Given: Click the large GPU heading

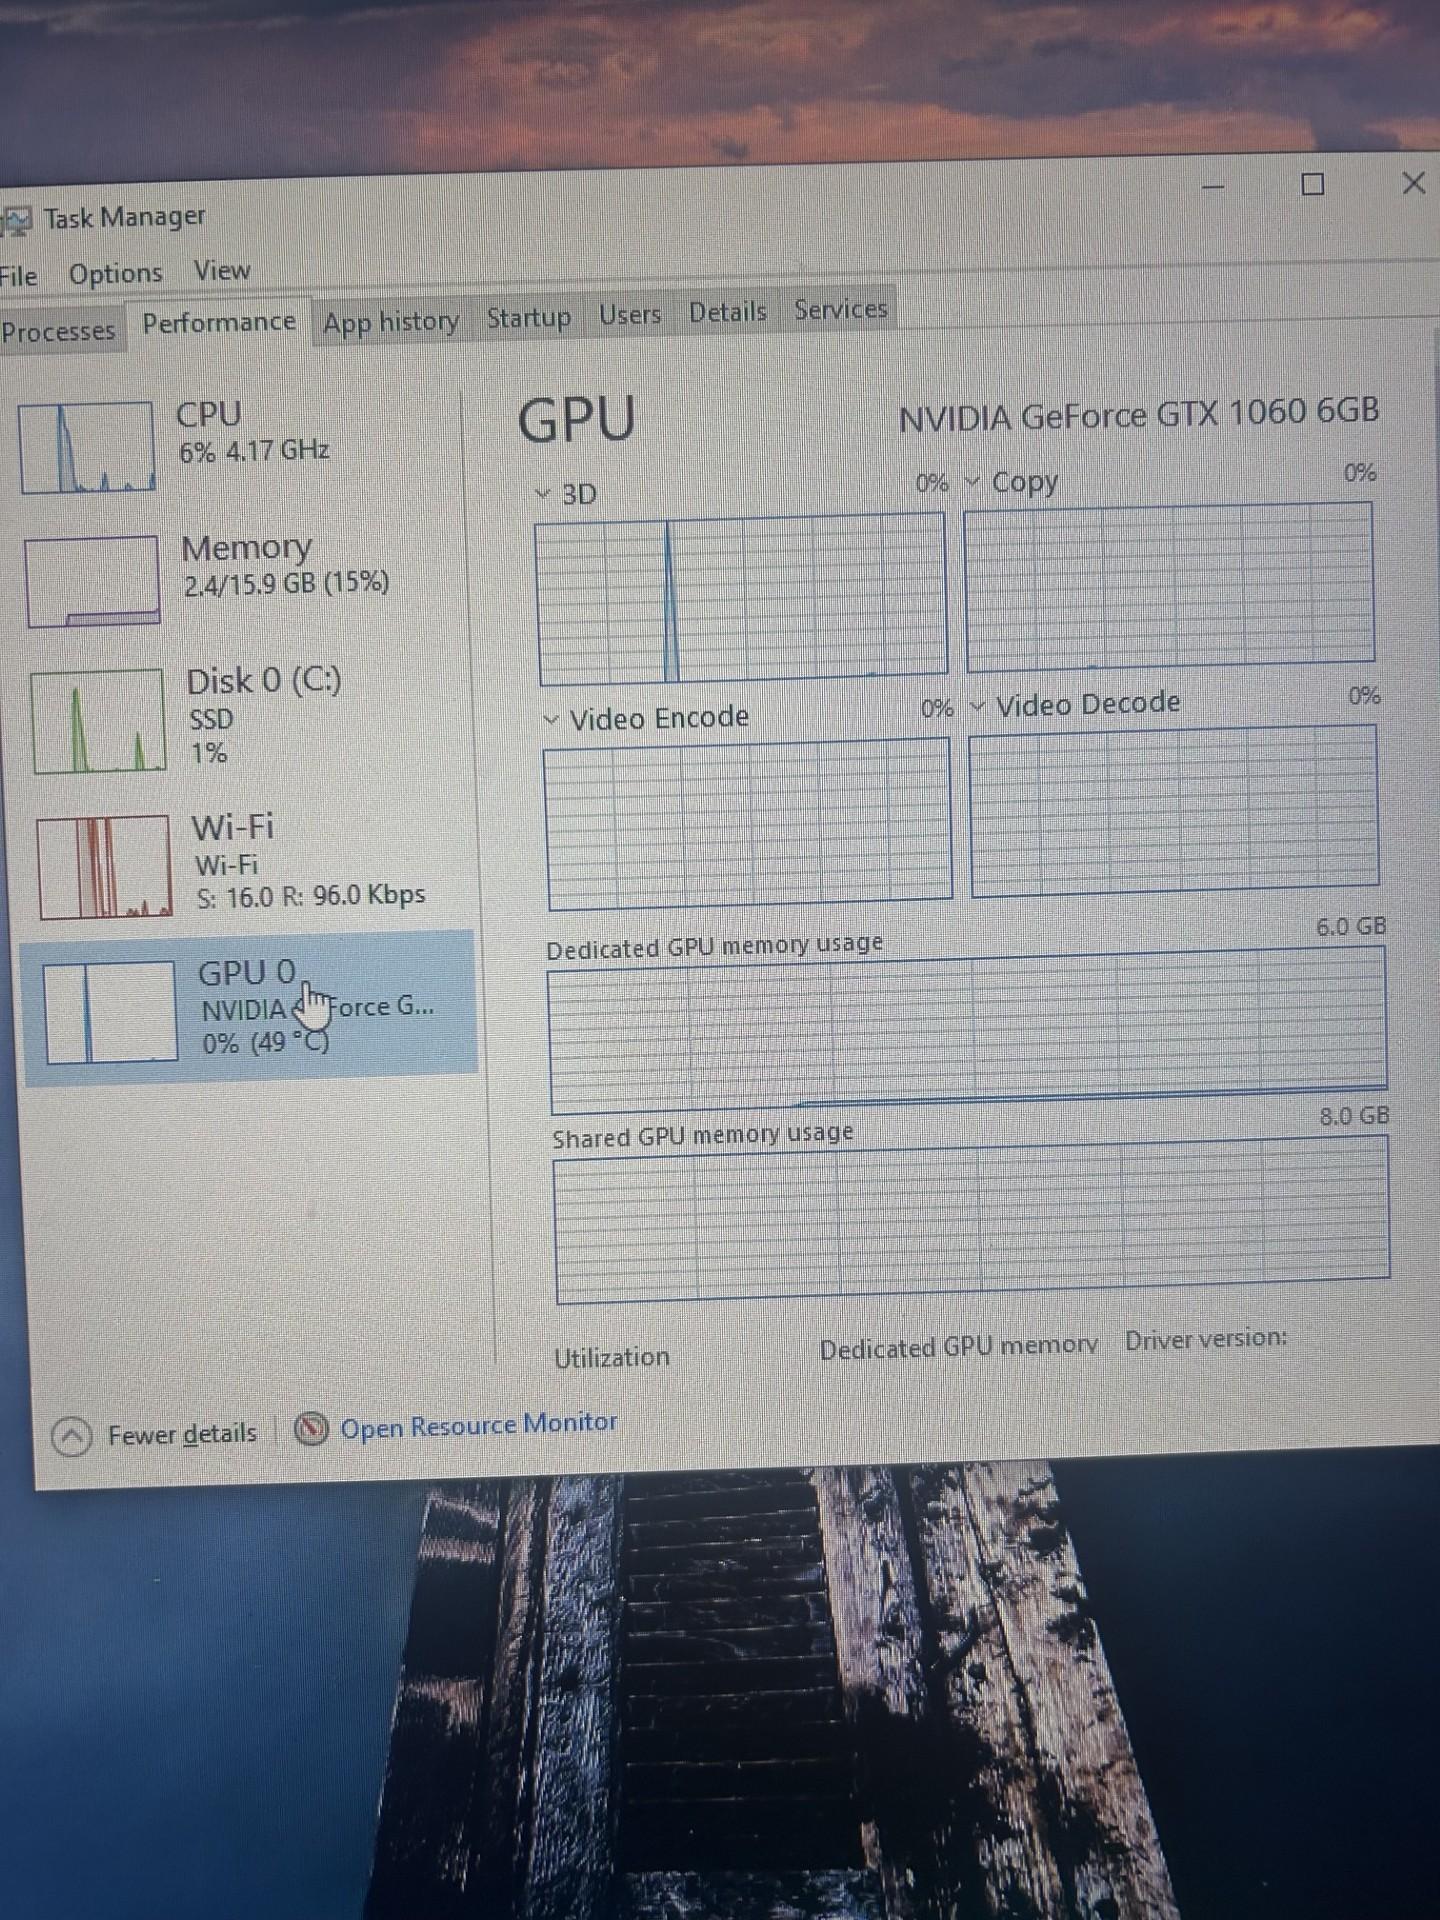Looking at the screenshot, I should [x=577, y=419].
